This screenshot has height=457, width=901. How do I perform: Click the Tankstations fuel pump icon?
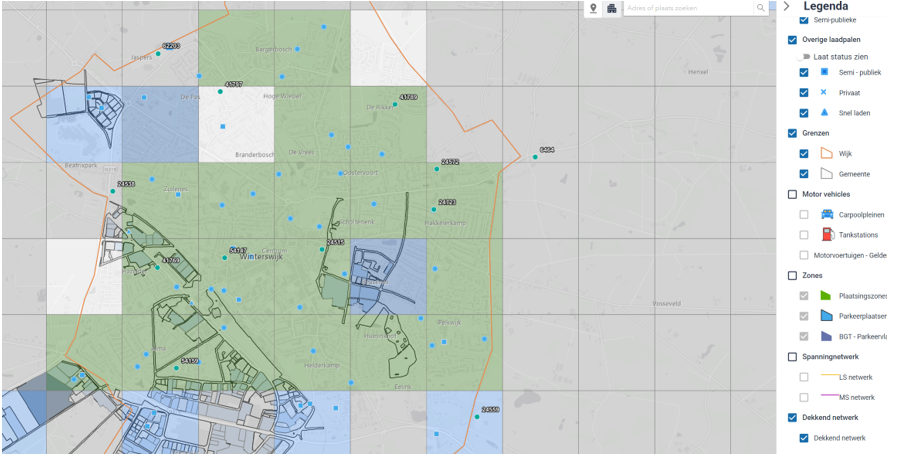pos(827,235)
